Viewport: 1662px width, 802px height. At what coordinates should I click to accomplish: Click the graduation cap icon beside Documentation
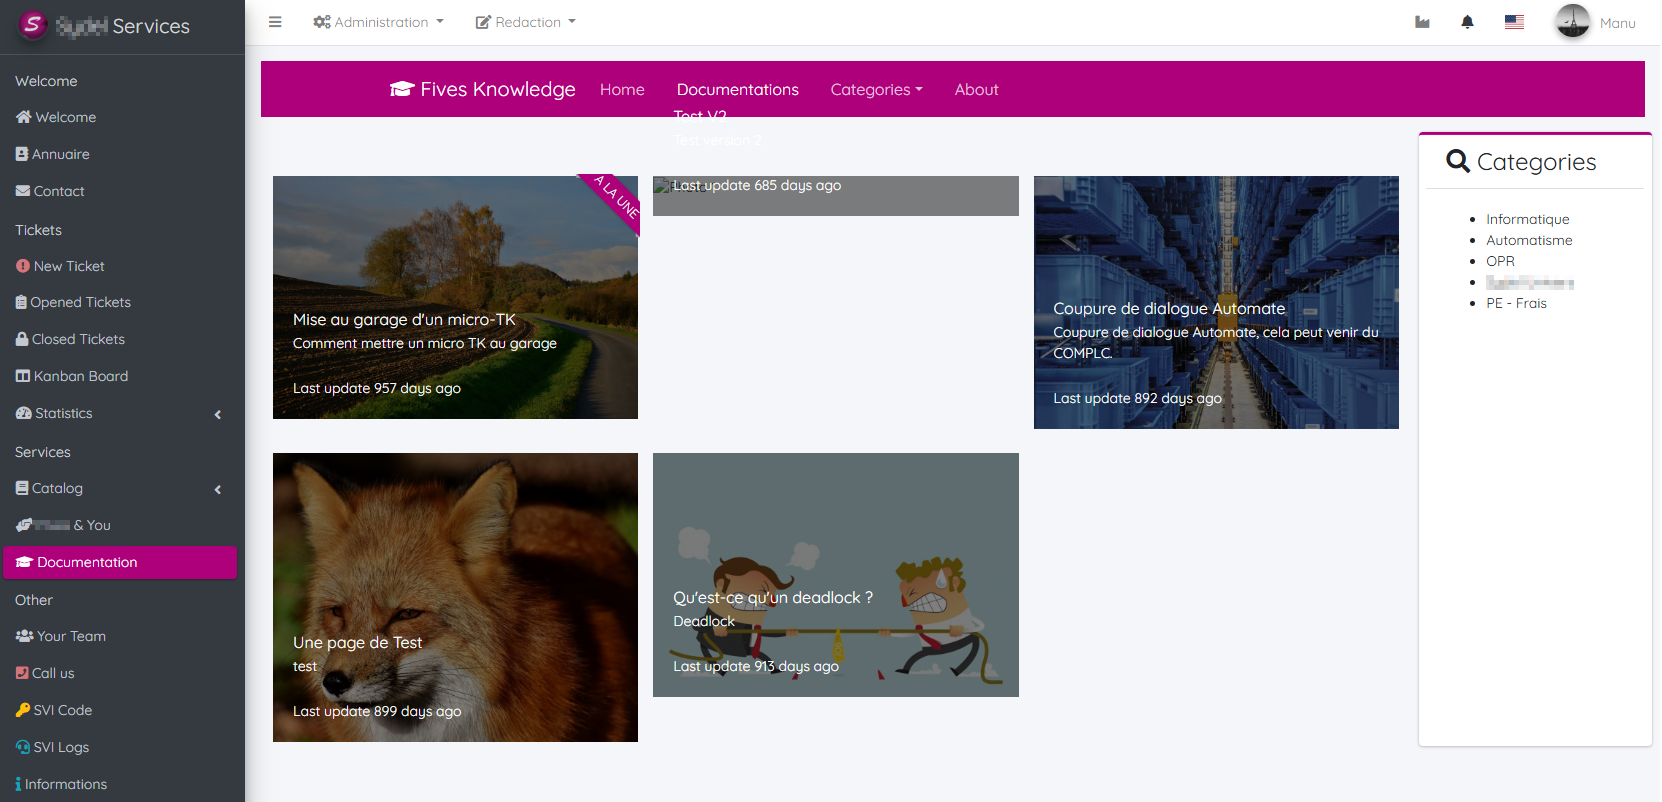click(25, 562)
